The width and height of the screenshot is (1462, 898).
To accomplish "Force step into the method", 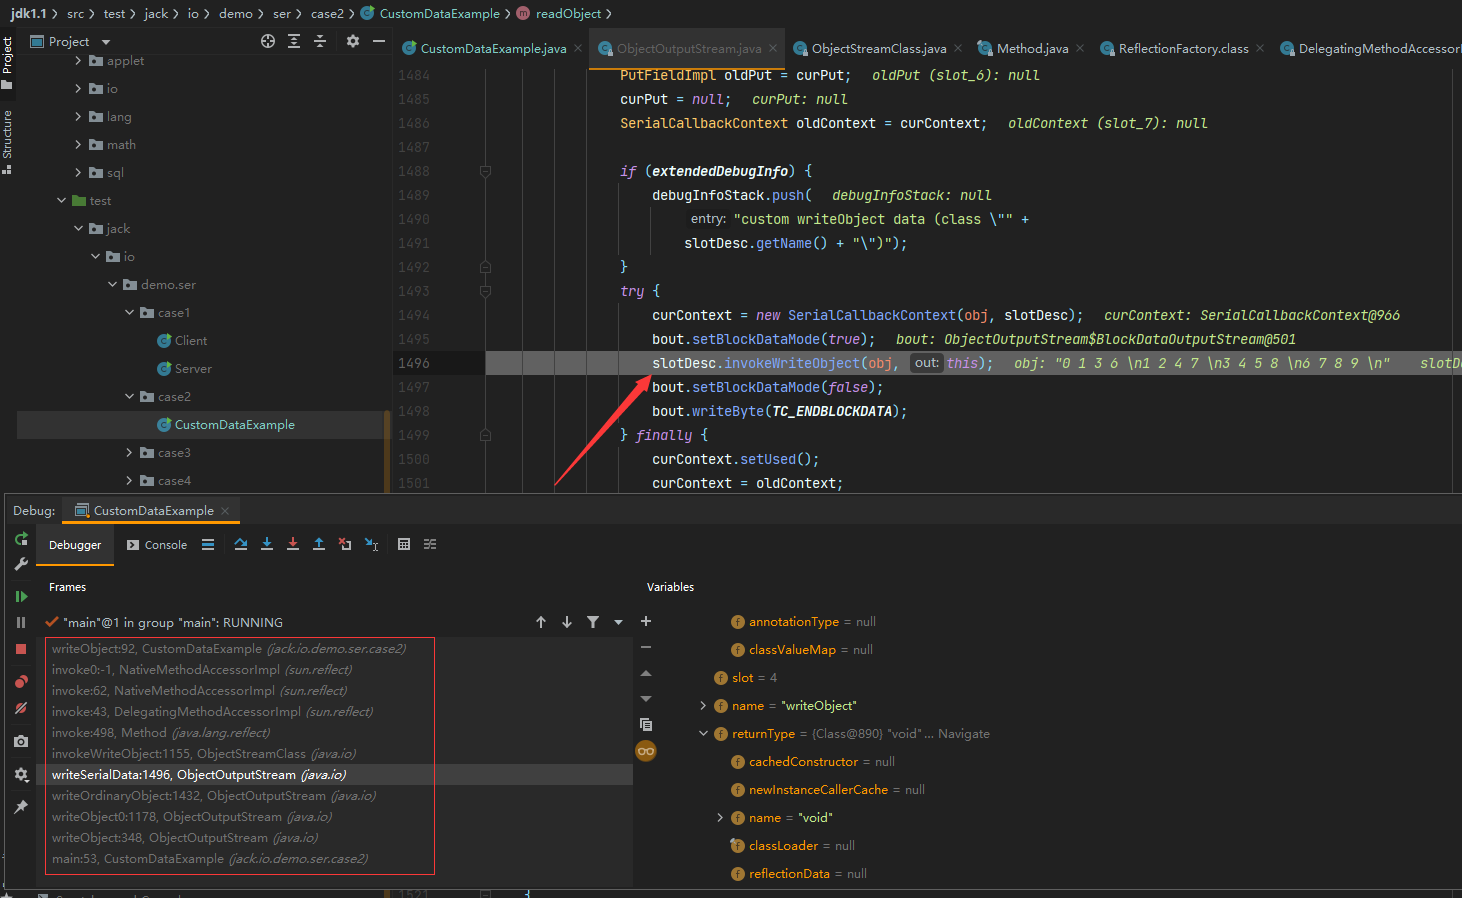I will click(293, 544).
